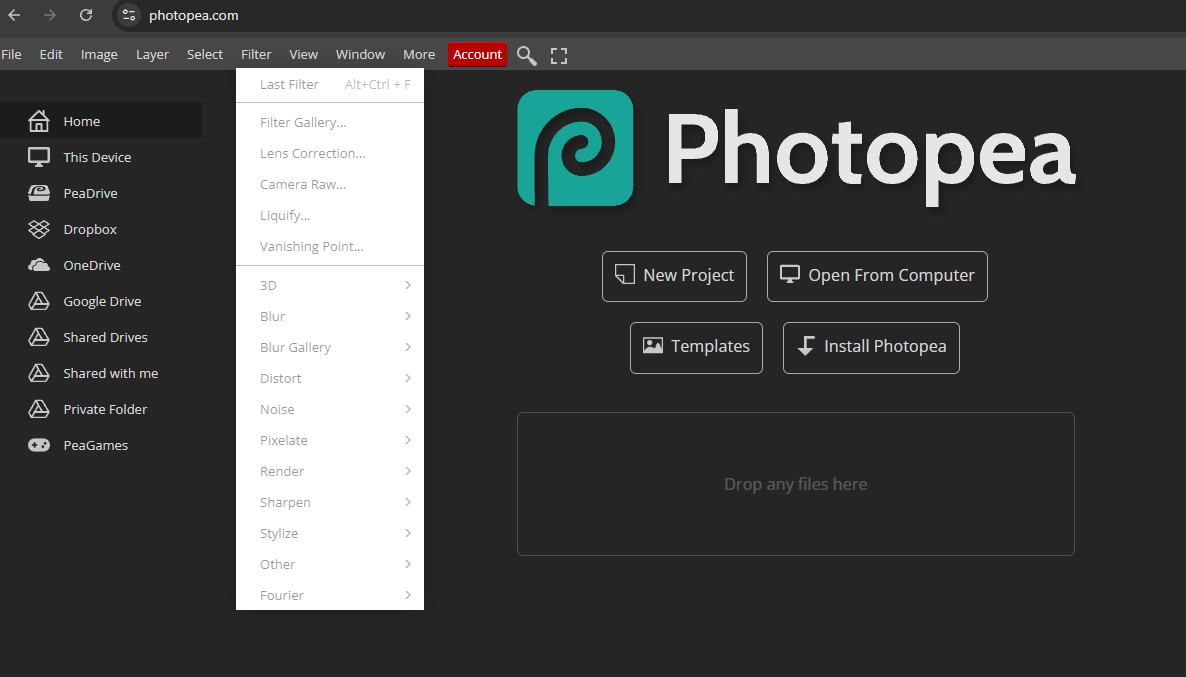
Task: Select PeaDrive label in the sidebar
Action: pos(90,193)
